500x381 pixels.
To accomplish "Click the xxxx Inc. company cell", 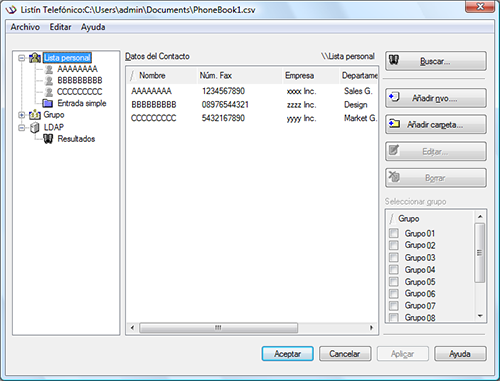I will coord(301,91).
